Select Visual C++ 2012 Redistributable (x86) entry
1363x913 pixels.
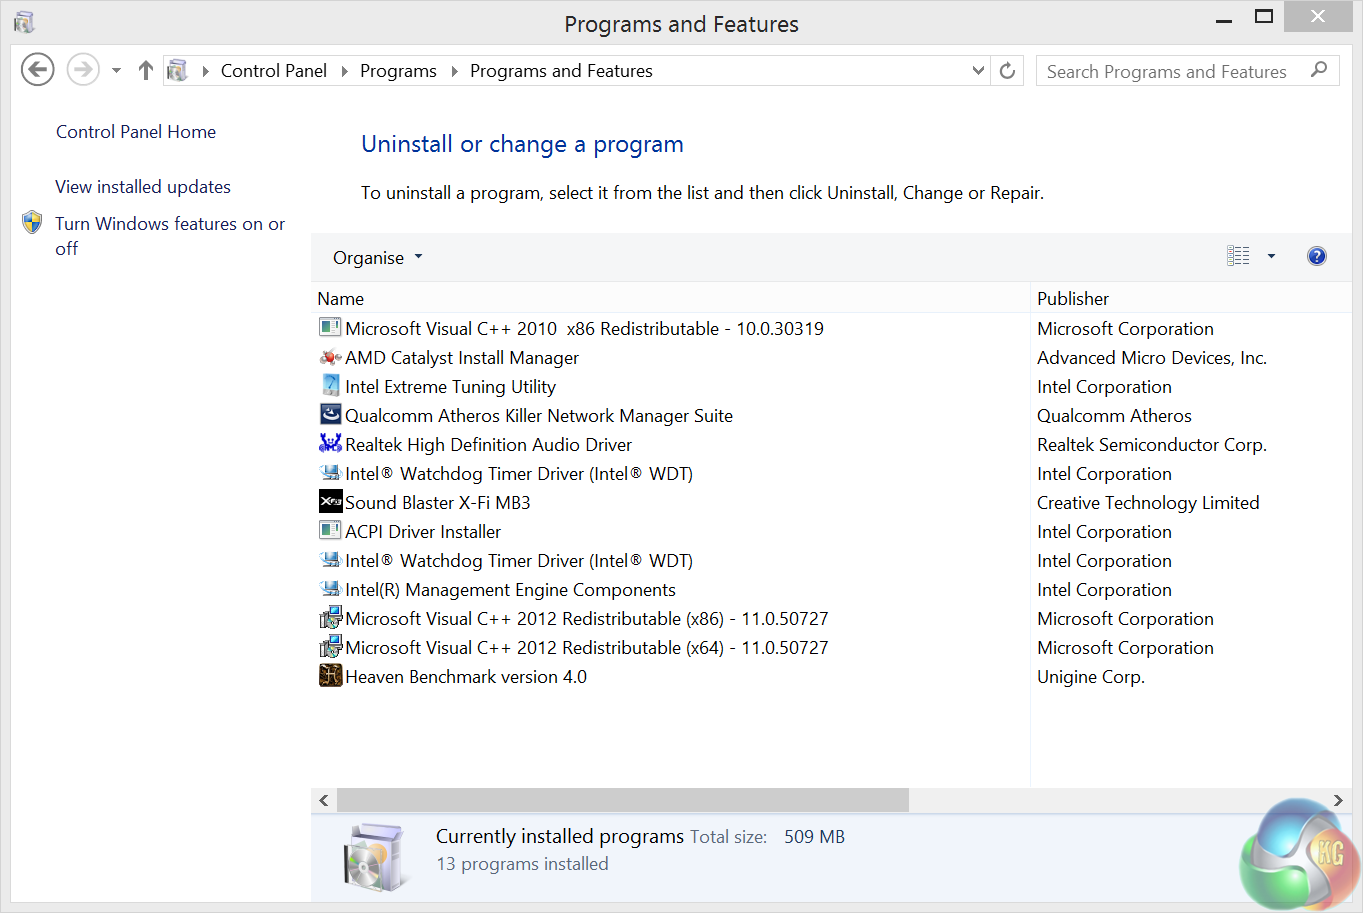(x=587, y=619)
